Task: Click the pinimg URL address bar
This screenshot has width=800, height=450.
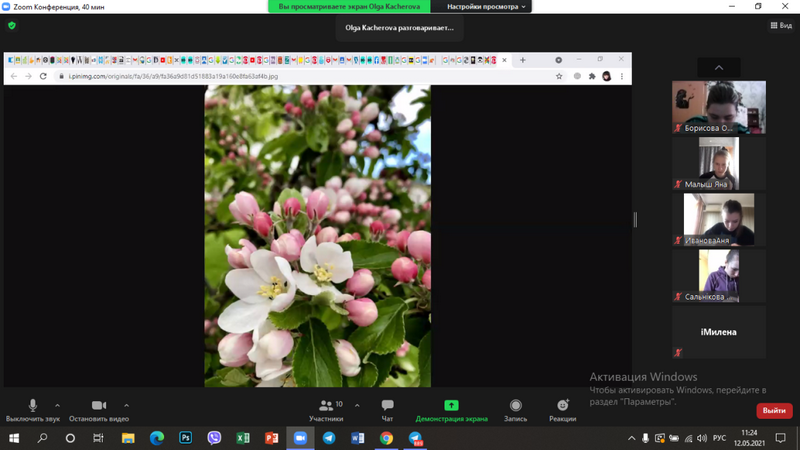Action: click(x=304, y=76)
